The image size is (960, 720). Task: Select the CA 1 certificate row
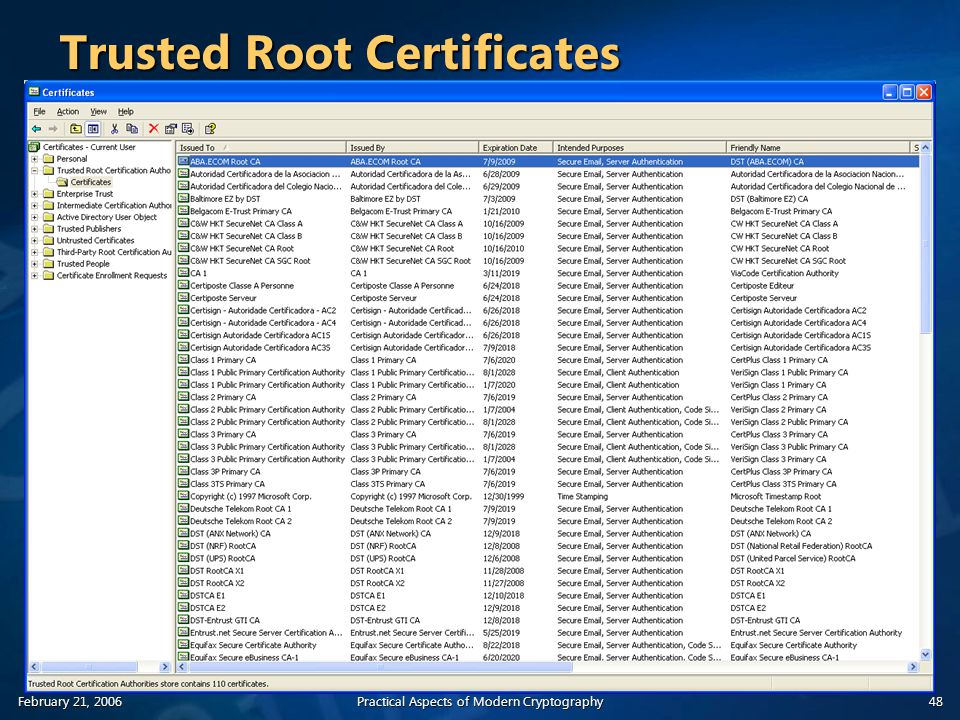pos(548,273)
